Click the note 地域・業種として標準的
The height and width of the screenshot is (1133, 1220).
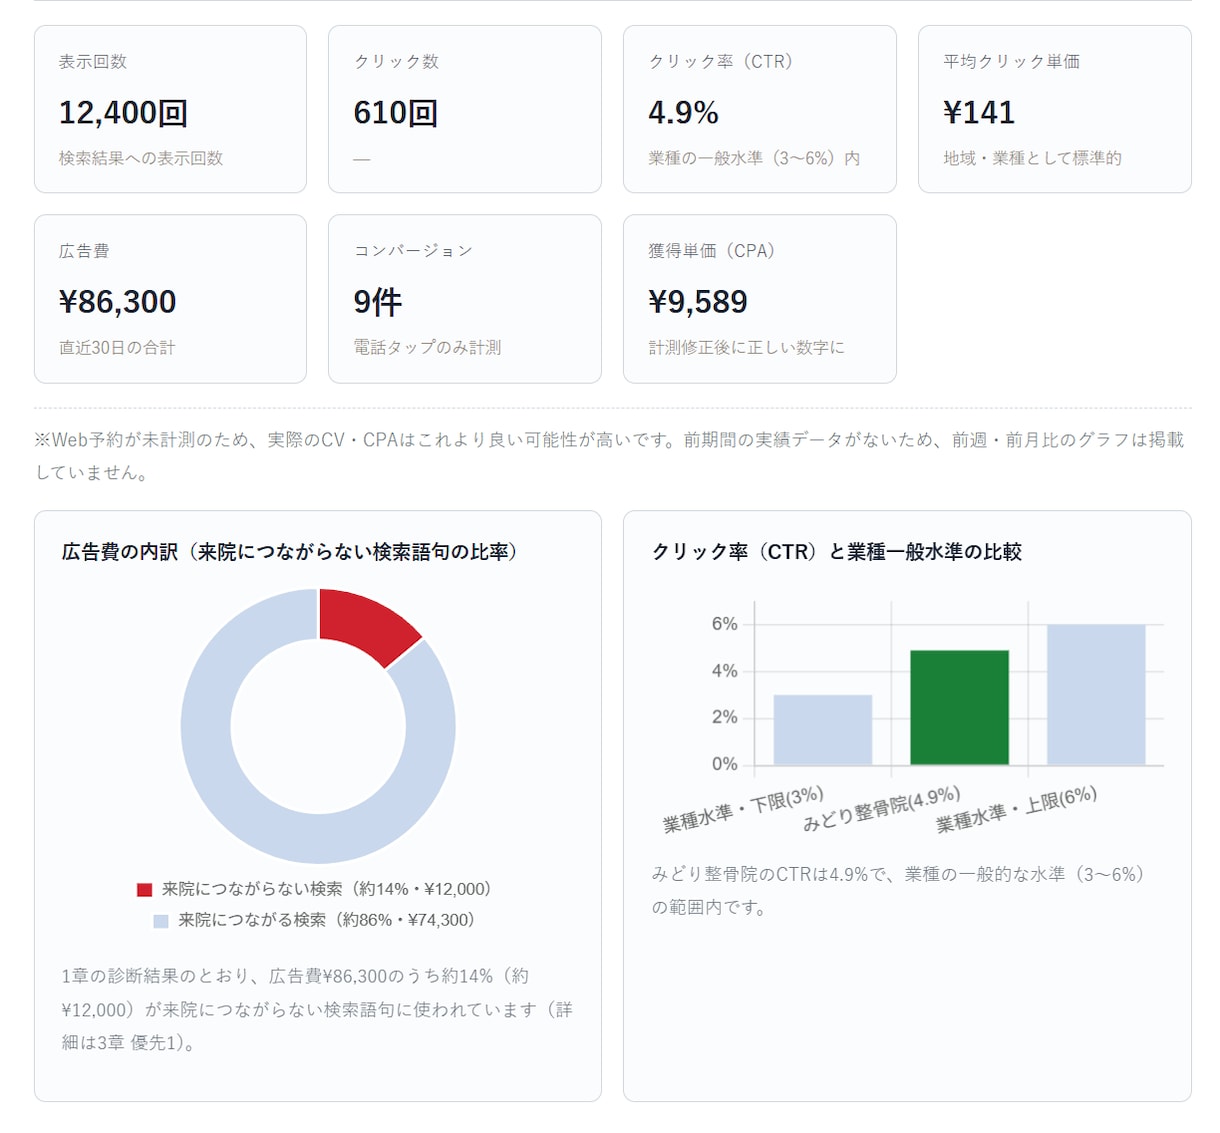pyautogui.click(x=1032, y=158)
